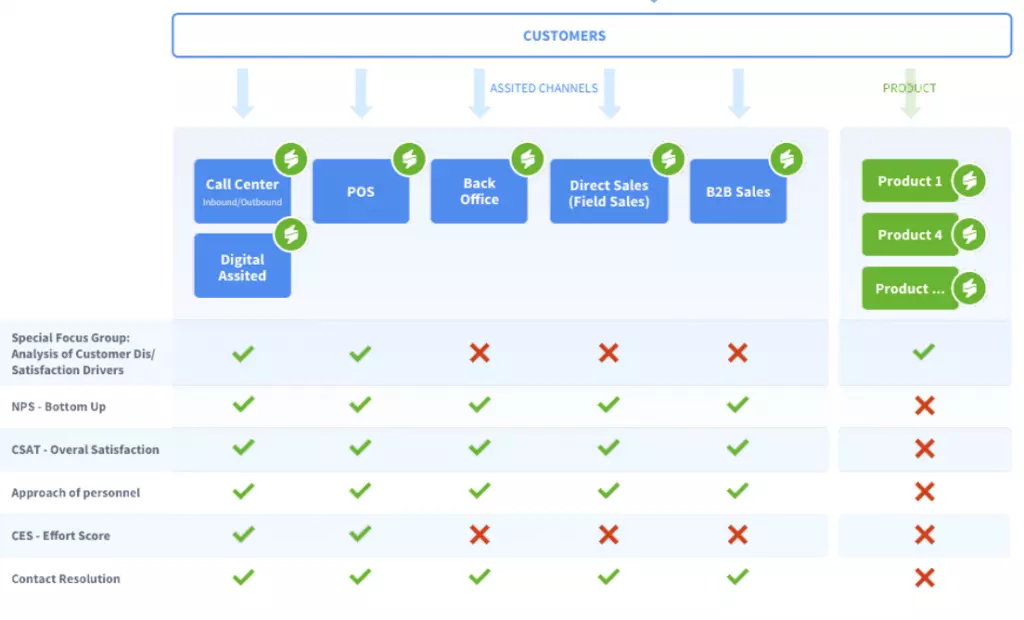Open the Direct Sales (Field Sales) box
Viewport: 1024px width, 620px height.
pyautogui.click(x=609, y=191)
